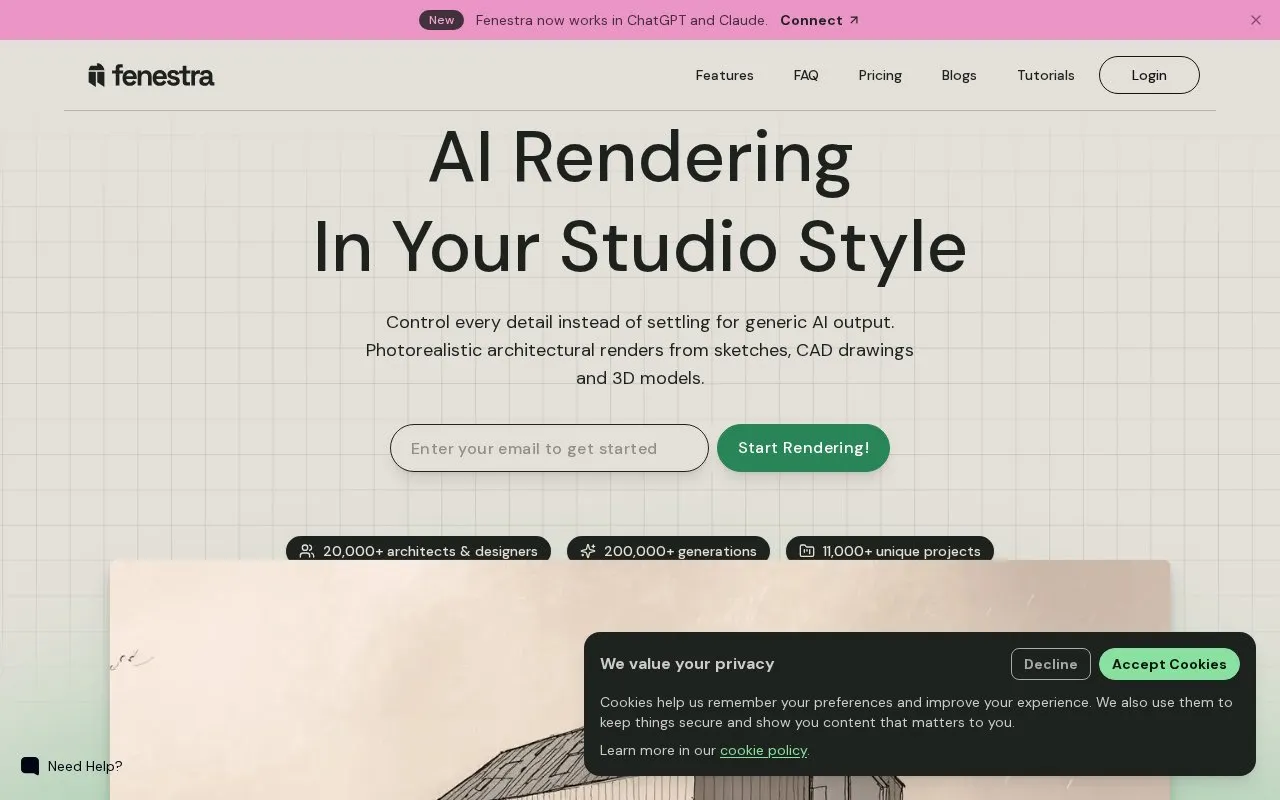Open the Blogs page

click(x=959, y=75)
